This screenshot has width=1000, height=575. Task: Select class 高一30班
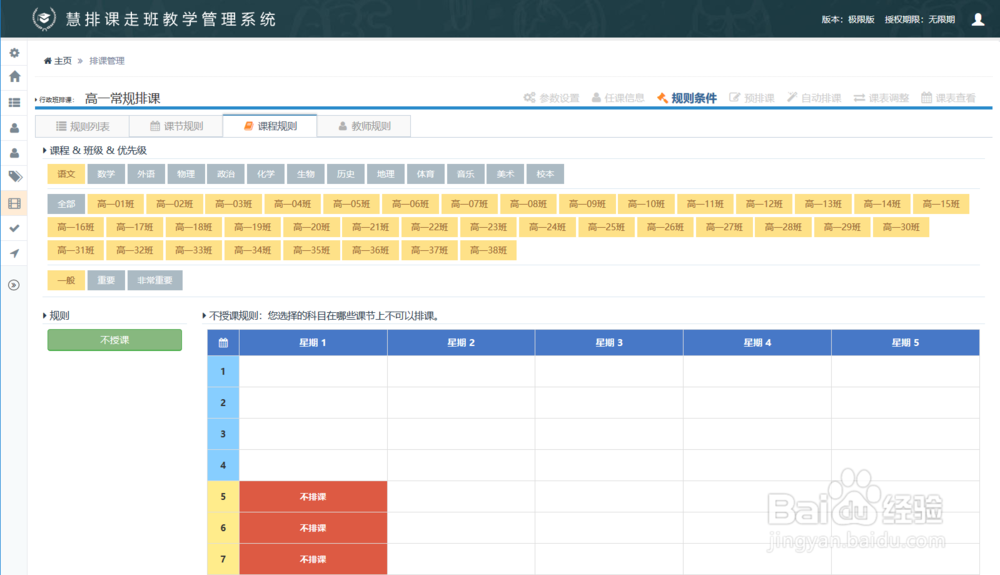point(901,227)
